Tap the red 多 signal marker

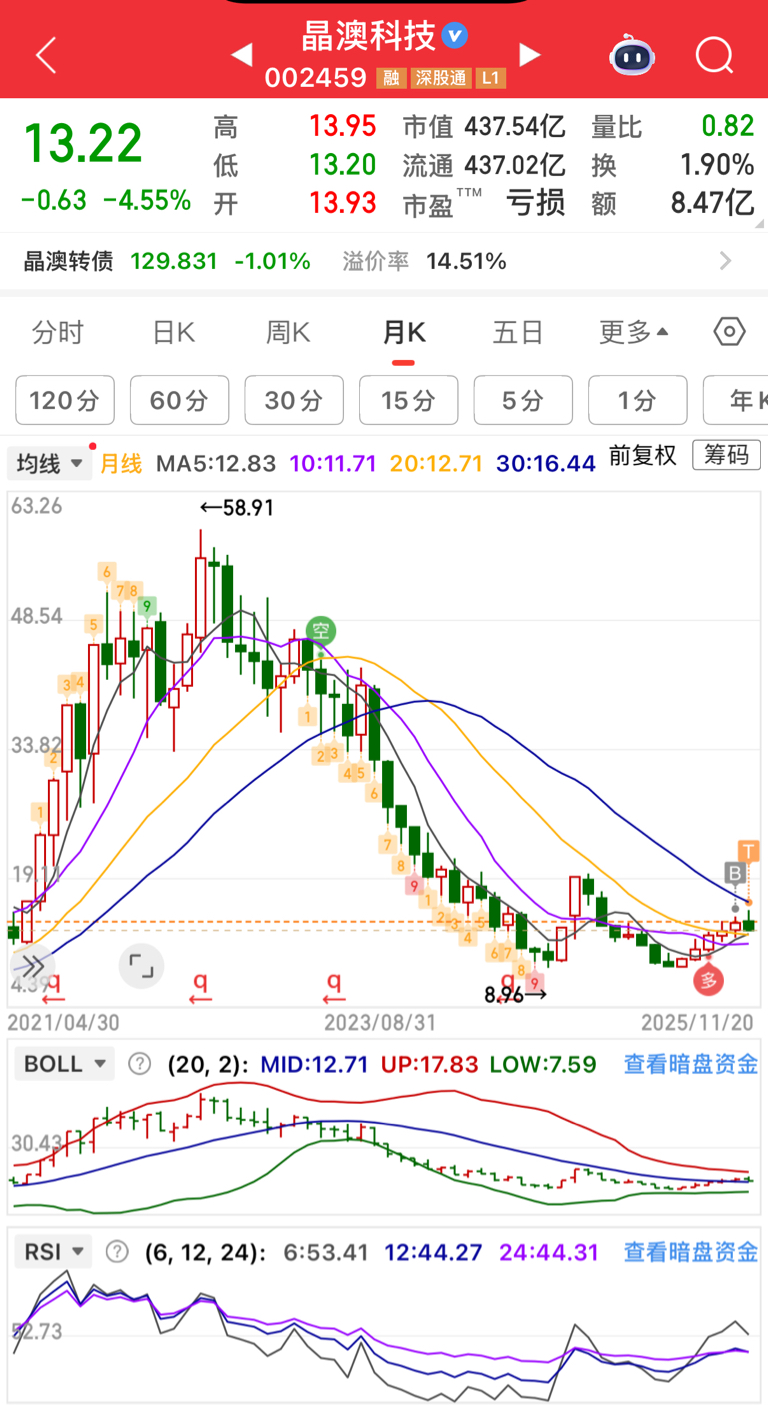(708, 980)
